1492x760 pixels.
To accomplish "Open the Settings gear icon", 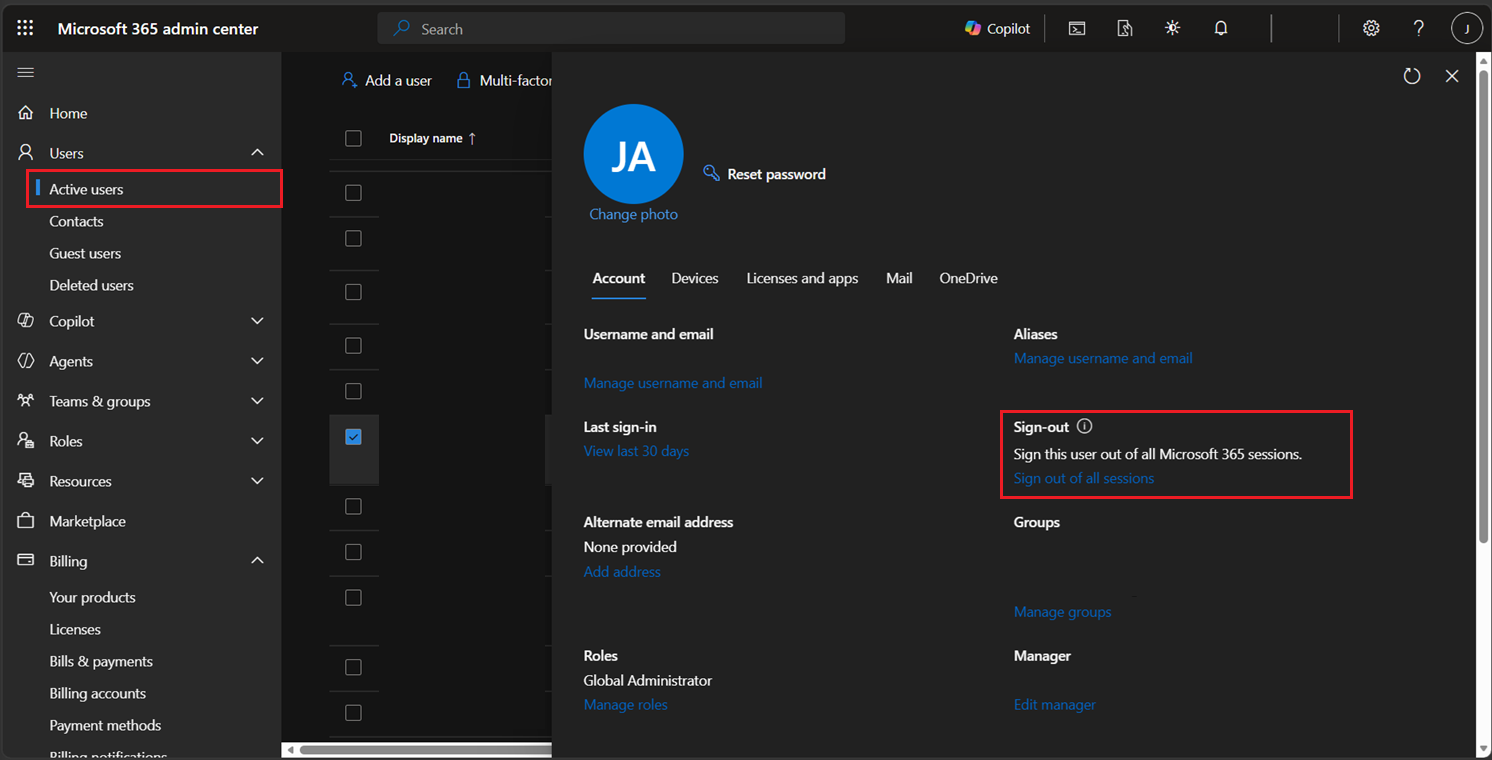I will click(1371, 29).
